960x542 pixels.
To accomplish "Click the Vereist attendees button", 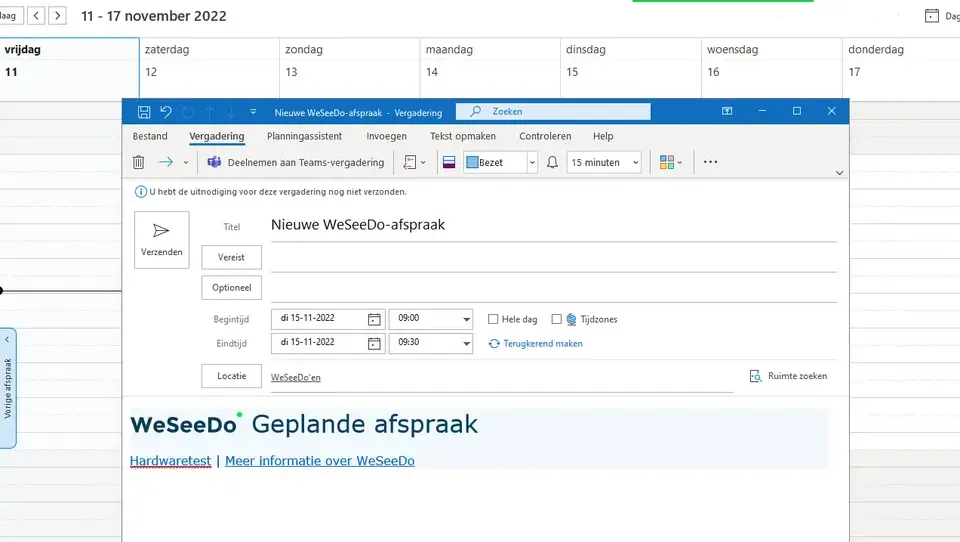I will point(231,257).
